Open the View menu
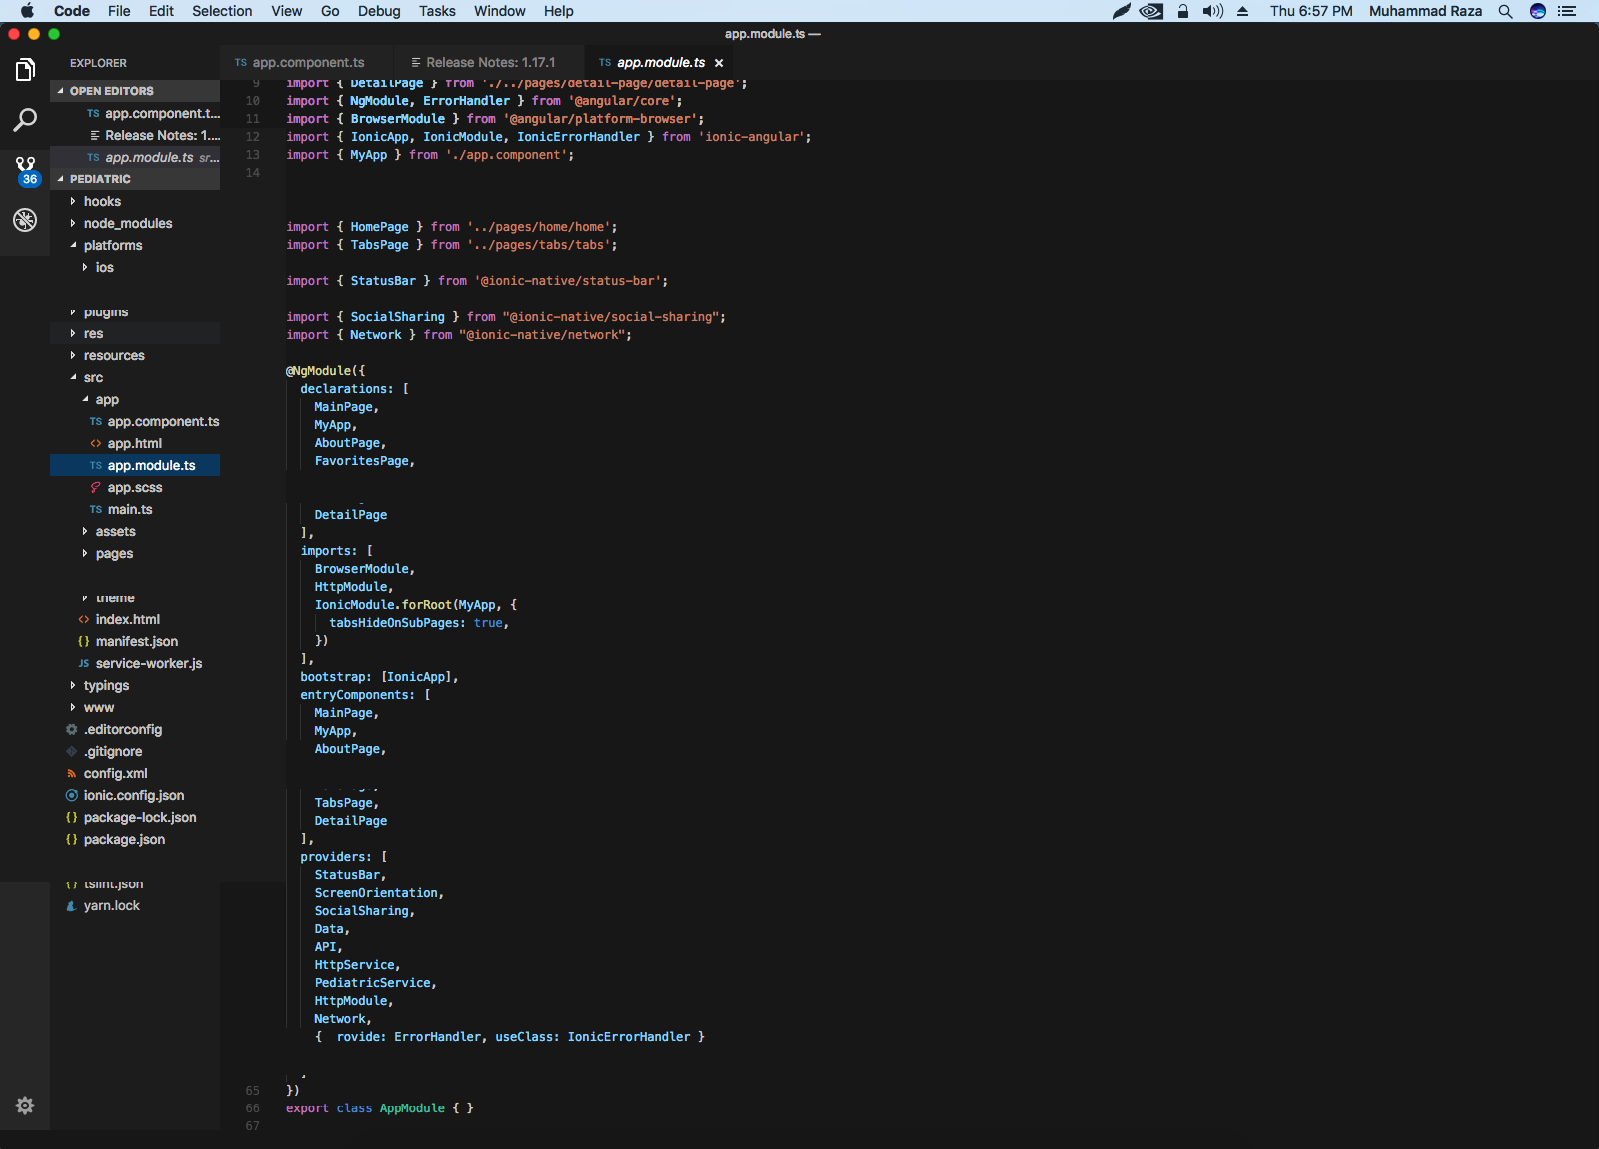The width and height of the screenshot is (1599, 1149). (x=286, y=11)
